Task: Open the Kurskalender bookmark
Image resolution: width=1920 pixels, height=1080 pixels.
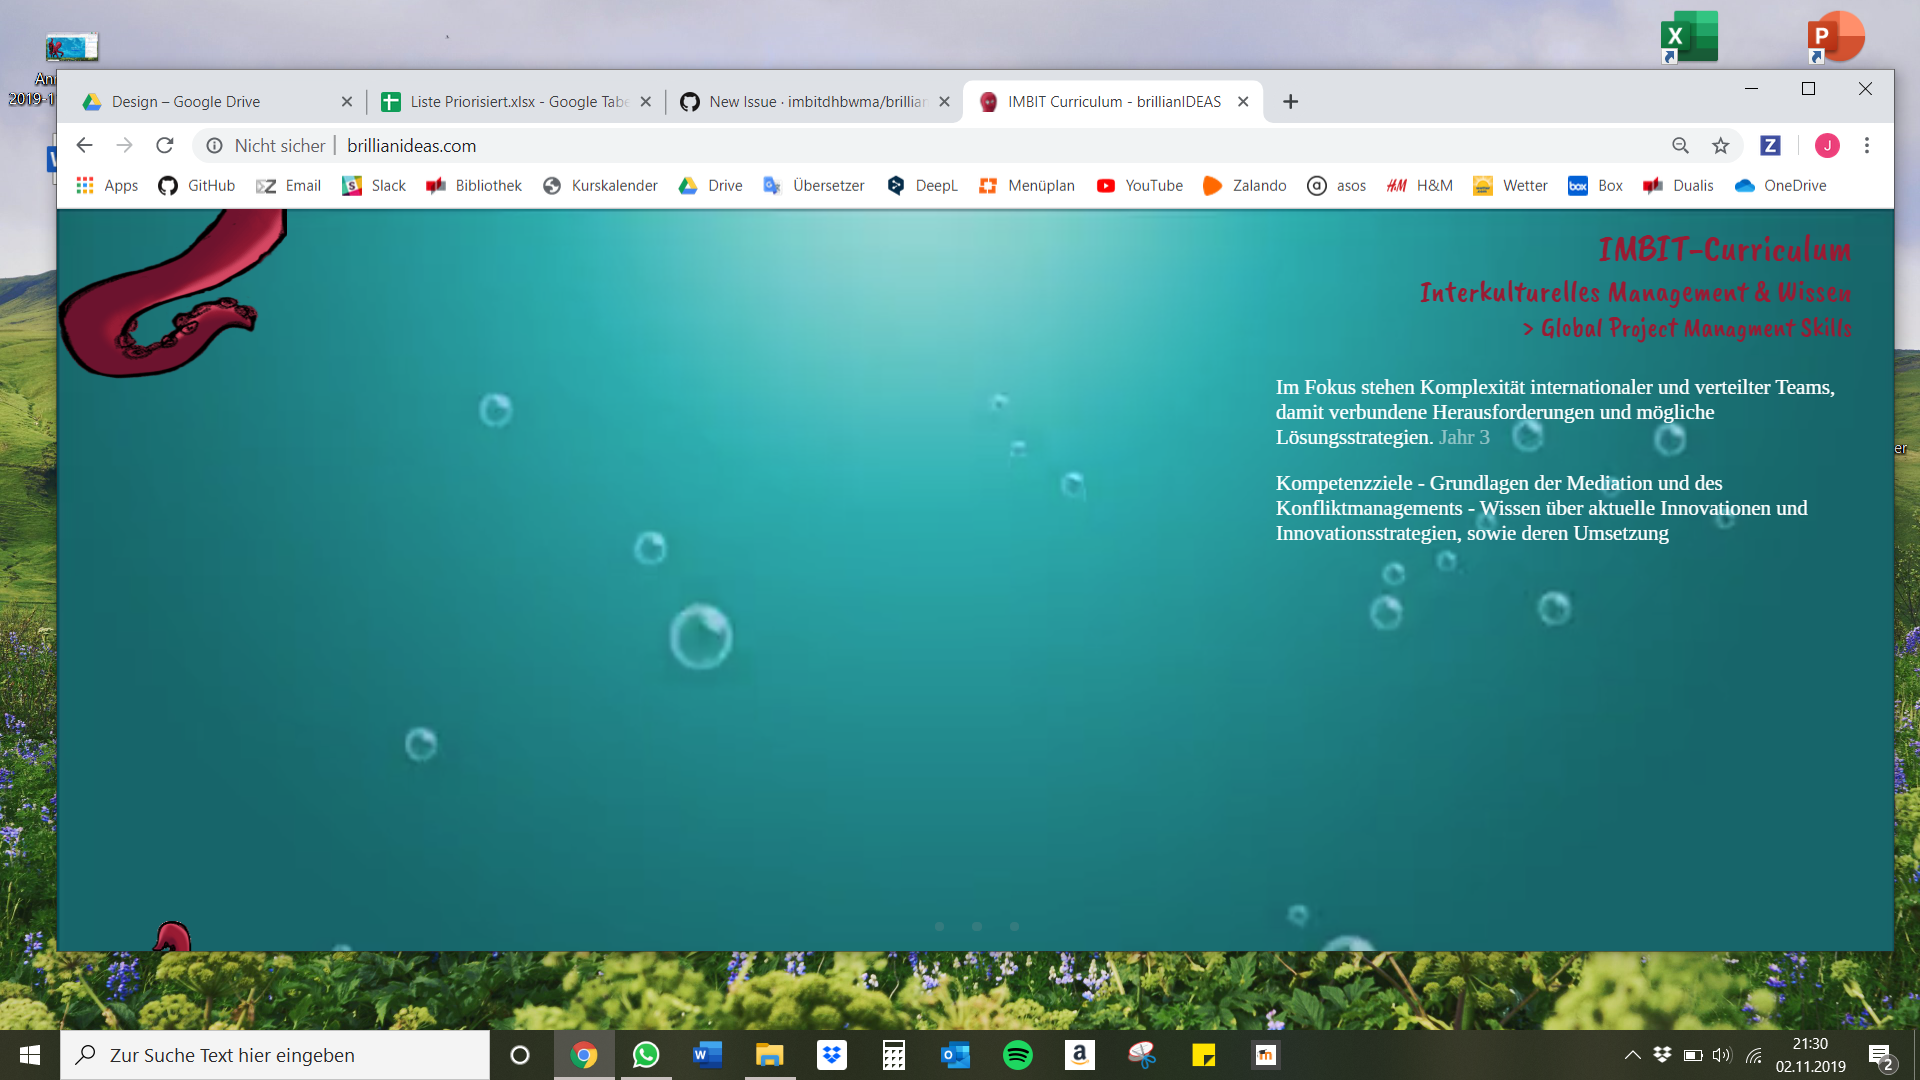Action: coord(599,185)
